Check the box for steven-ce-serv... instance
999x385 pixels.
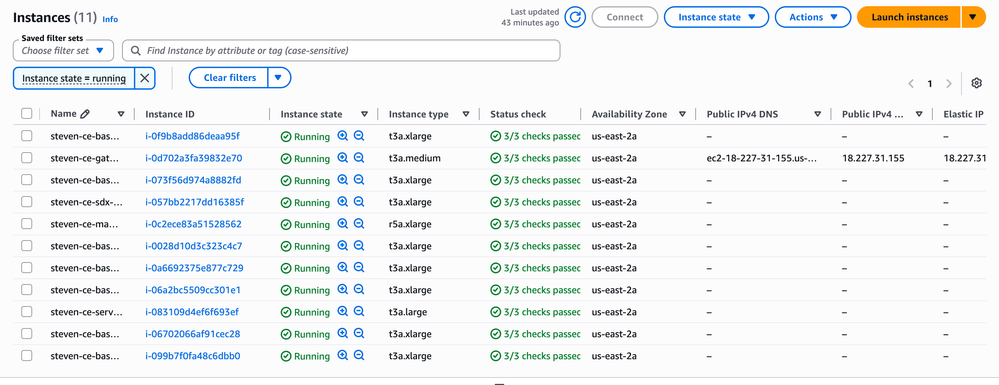click(26, 312)
